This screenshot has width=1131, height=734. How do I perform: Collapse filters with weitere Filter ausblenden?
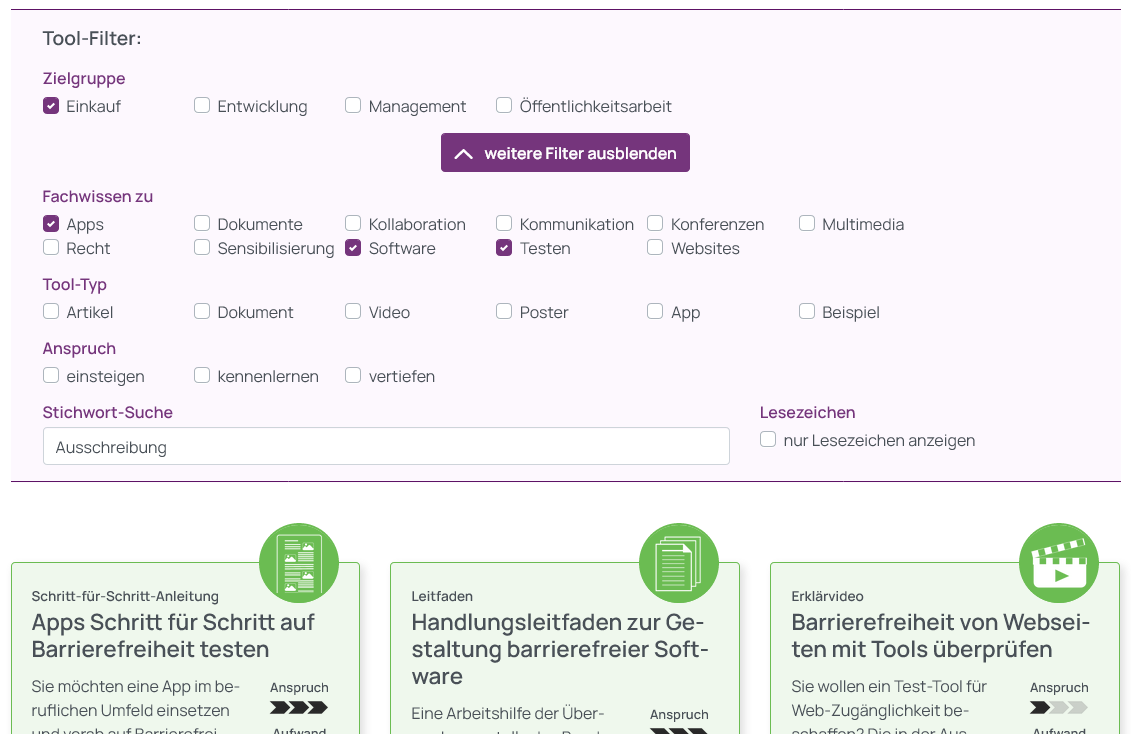[565, 152]
